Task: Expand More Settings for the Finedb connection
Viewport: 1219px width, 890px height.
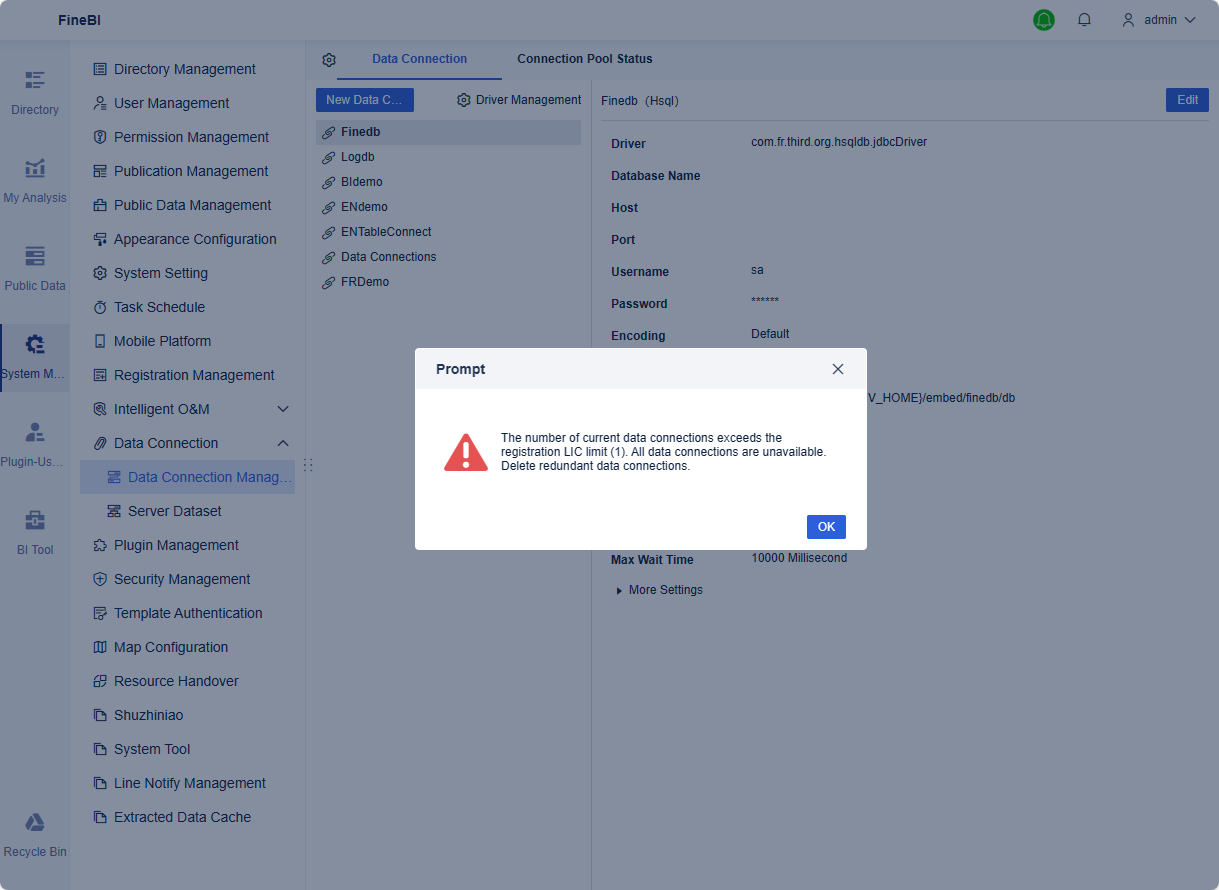Action: click(x=659, y=590)
